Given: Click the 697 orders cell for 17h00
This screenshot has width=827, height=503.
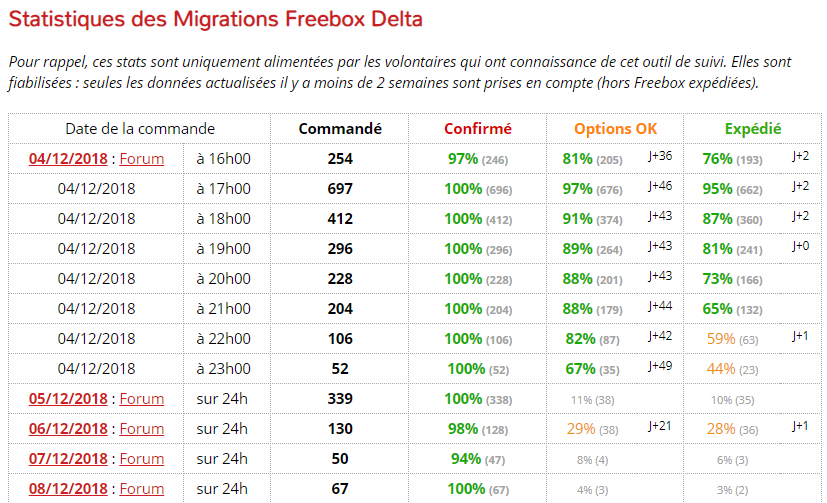Looking at the screenshot, I should coord(340,188).
